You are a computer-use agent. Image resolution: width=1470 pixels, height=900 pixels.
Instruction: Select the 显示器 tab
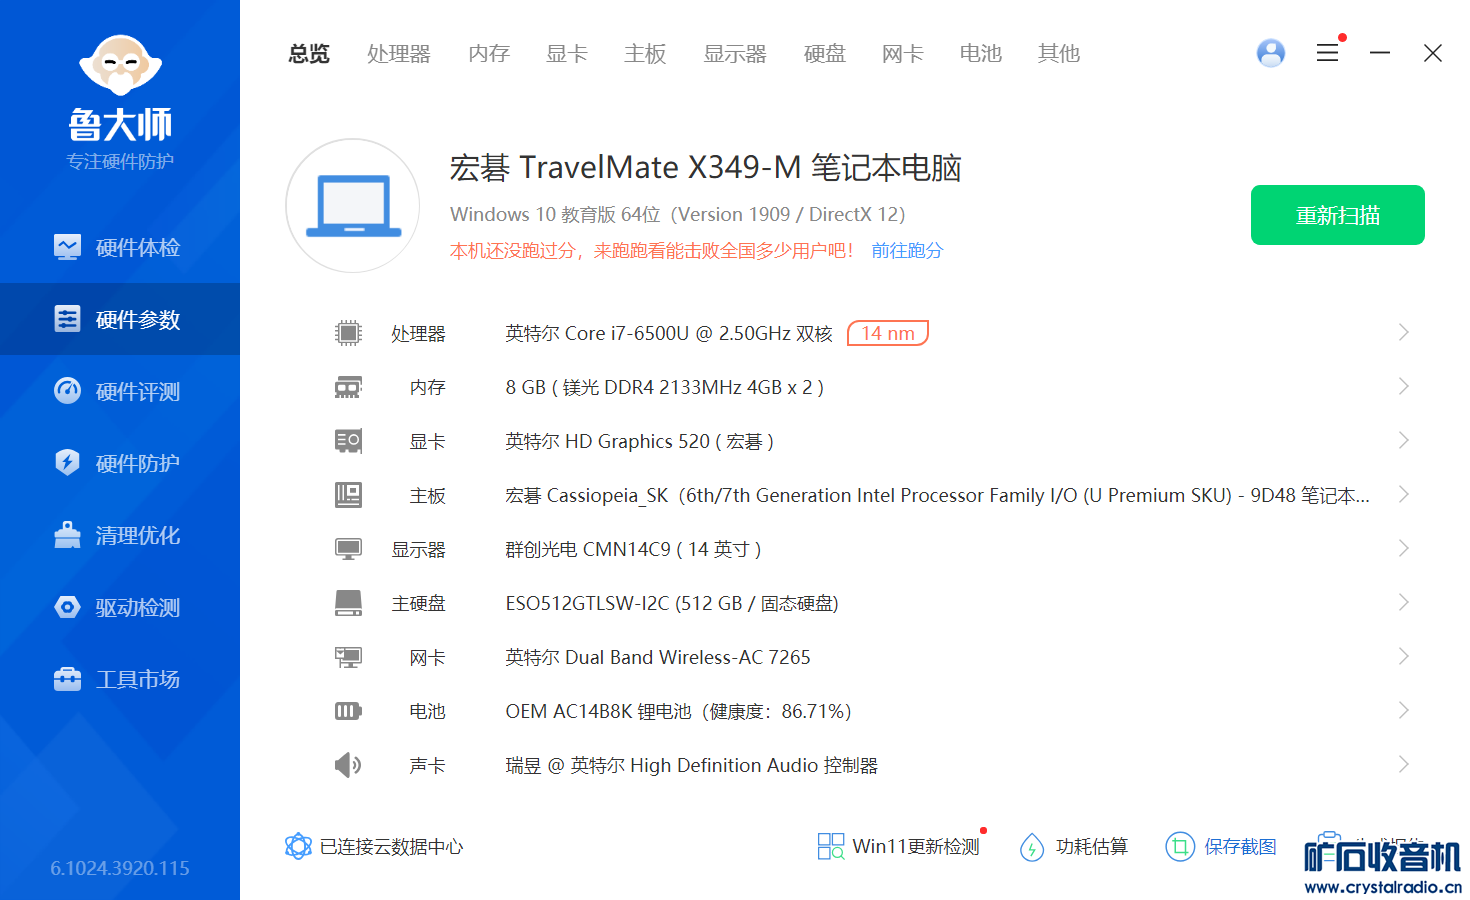735,53
